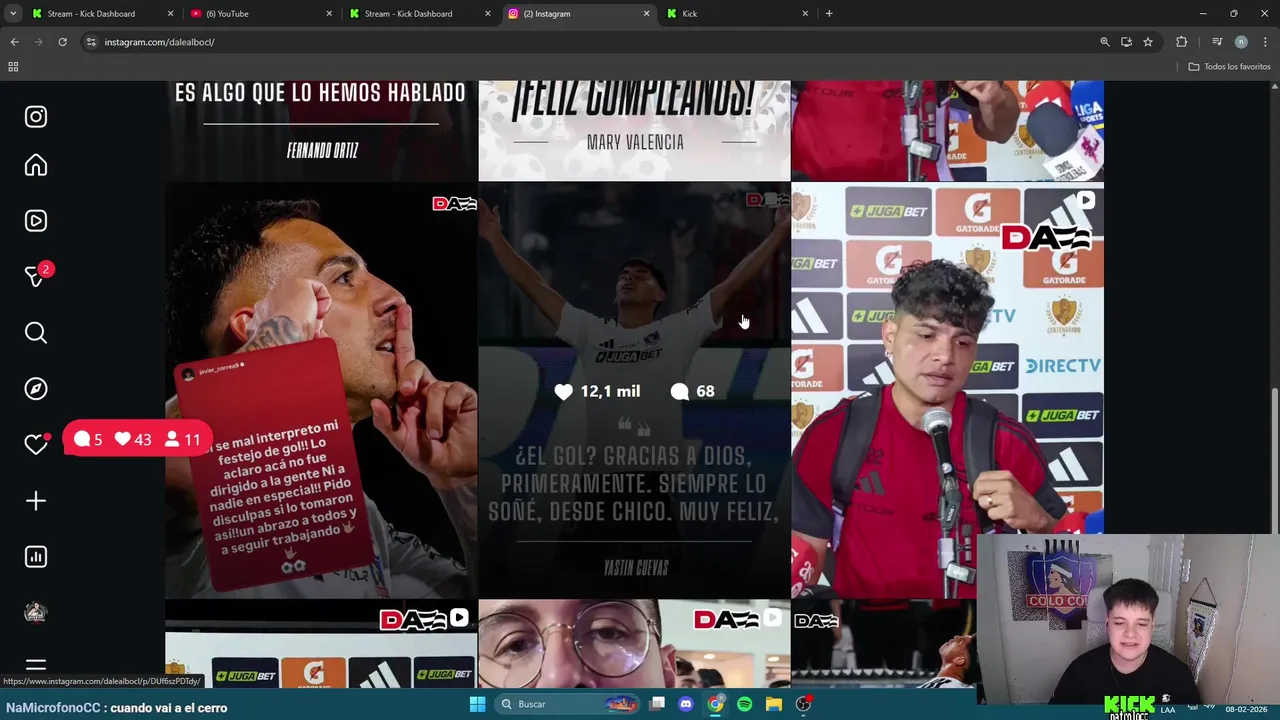Open the bottom-left Jugabet Gatorade sponsor-wall reel

(x=321, y=644)
